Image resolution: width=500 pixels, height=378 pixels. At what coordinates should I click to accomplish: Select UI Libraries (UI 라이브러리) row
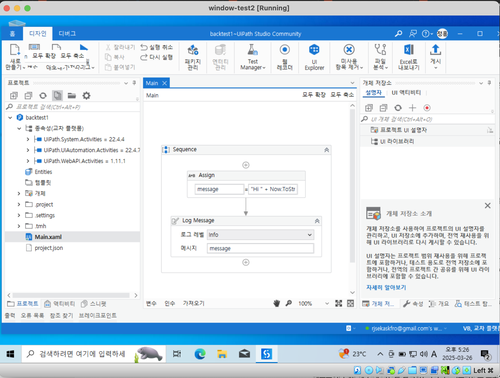427,141
